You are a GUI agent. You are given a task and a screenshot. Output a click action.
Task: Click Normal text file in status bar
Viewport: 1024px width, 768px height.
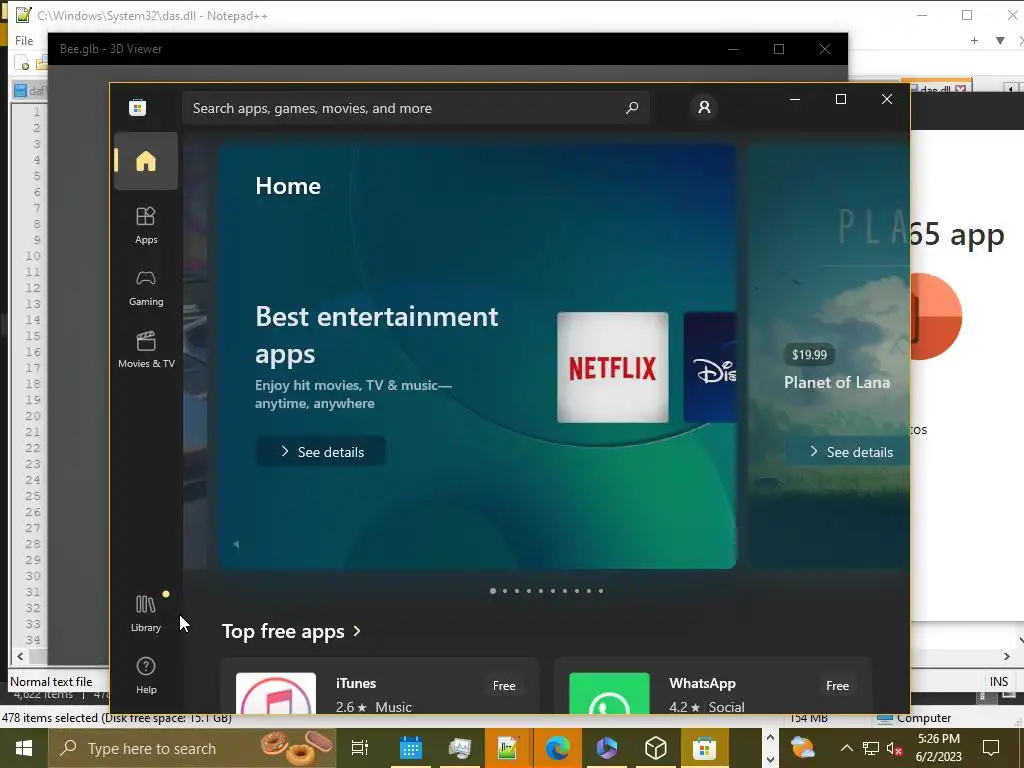(x=51, y=681)
